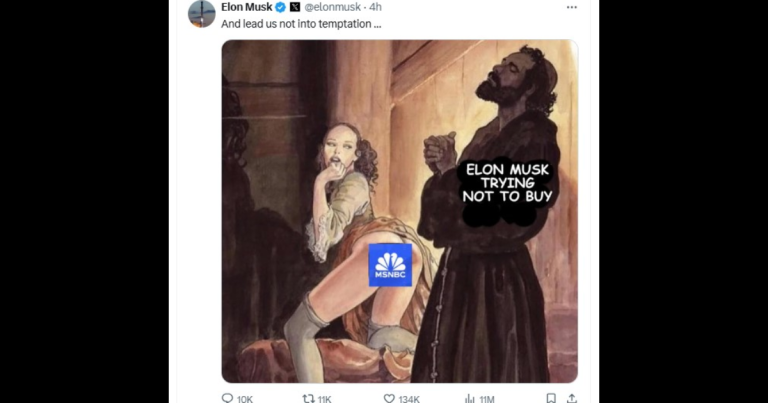Click the share upload icon
This screenshot has height=403, width=768.
(x=572, y=398)
